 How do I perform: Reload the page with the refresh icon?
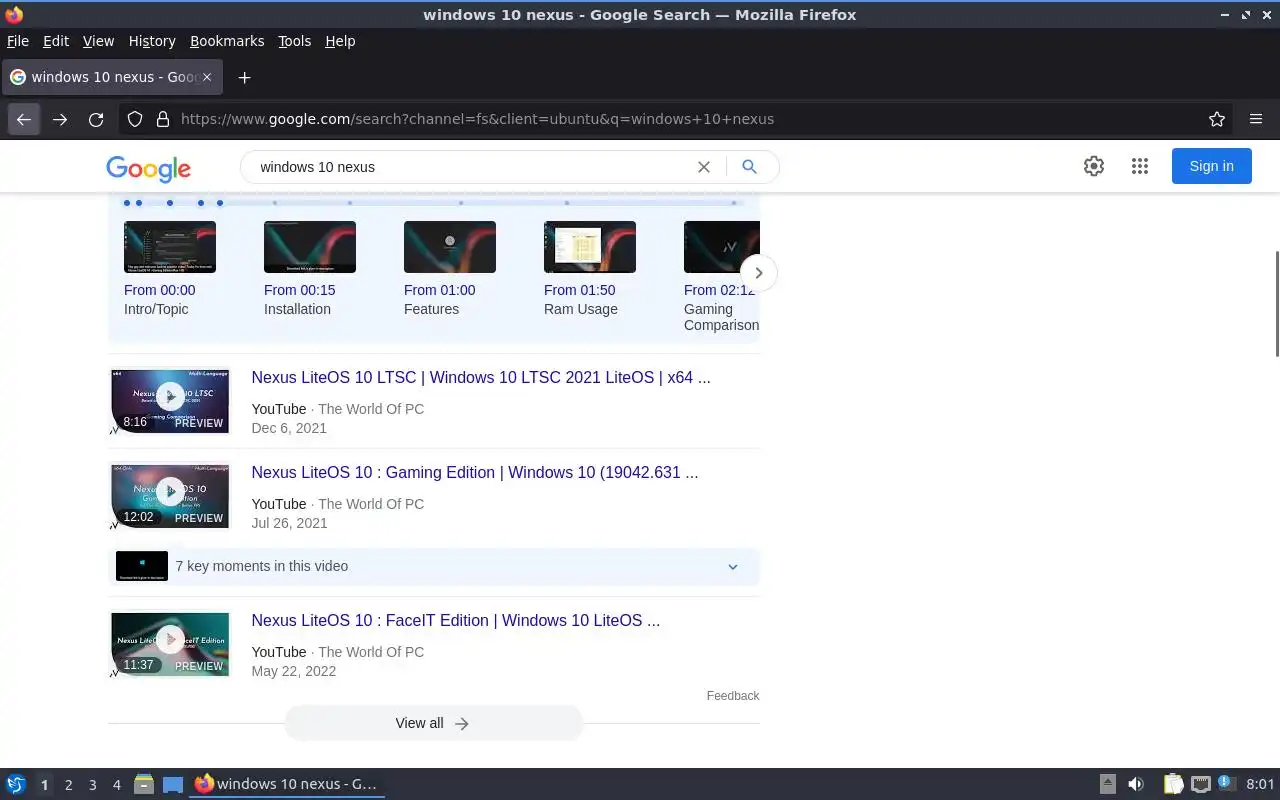[x=96, y=119]
